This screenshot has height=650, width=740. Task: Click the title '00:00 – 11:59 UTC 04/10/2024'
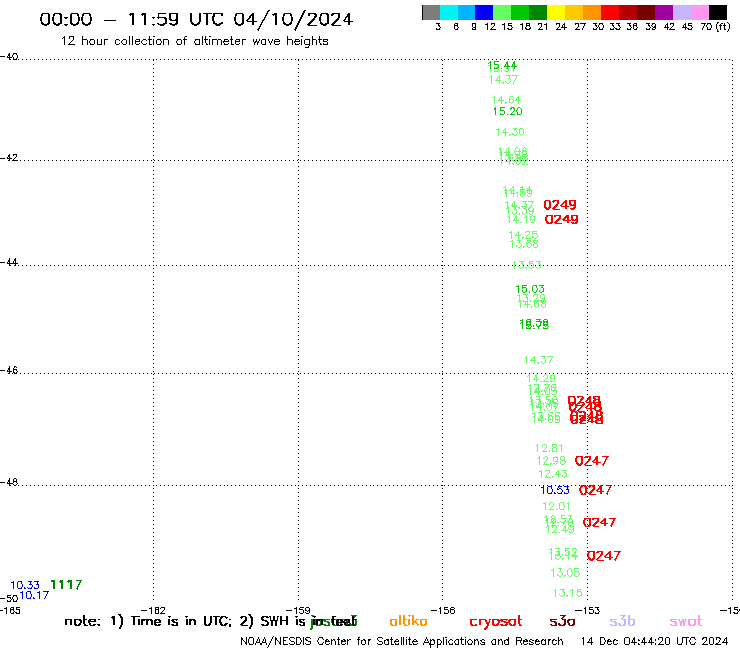pyautogui.click(x=196, y=19)
